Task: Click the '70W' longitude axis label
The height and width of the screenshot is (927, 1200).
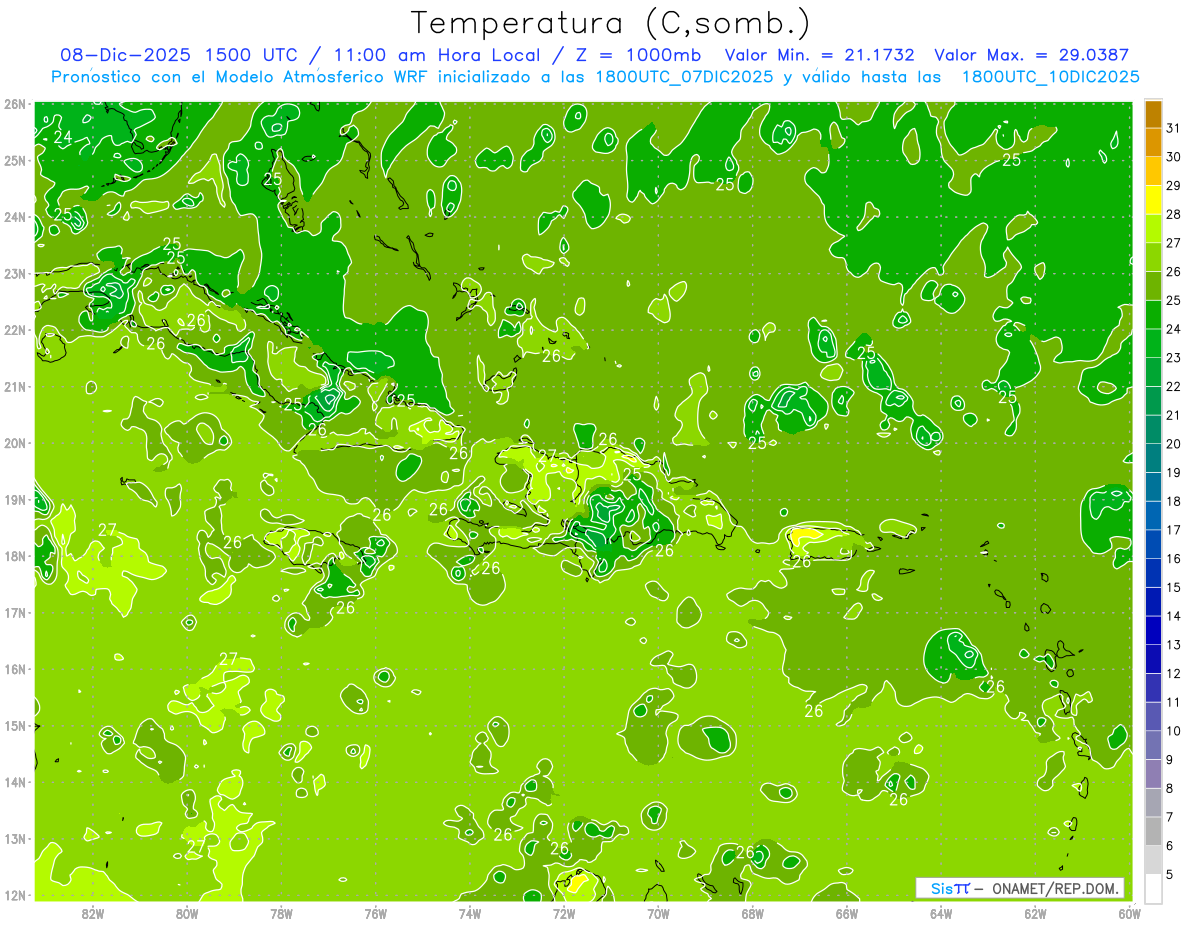Action: tap(658, 913)
